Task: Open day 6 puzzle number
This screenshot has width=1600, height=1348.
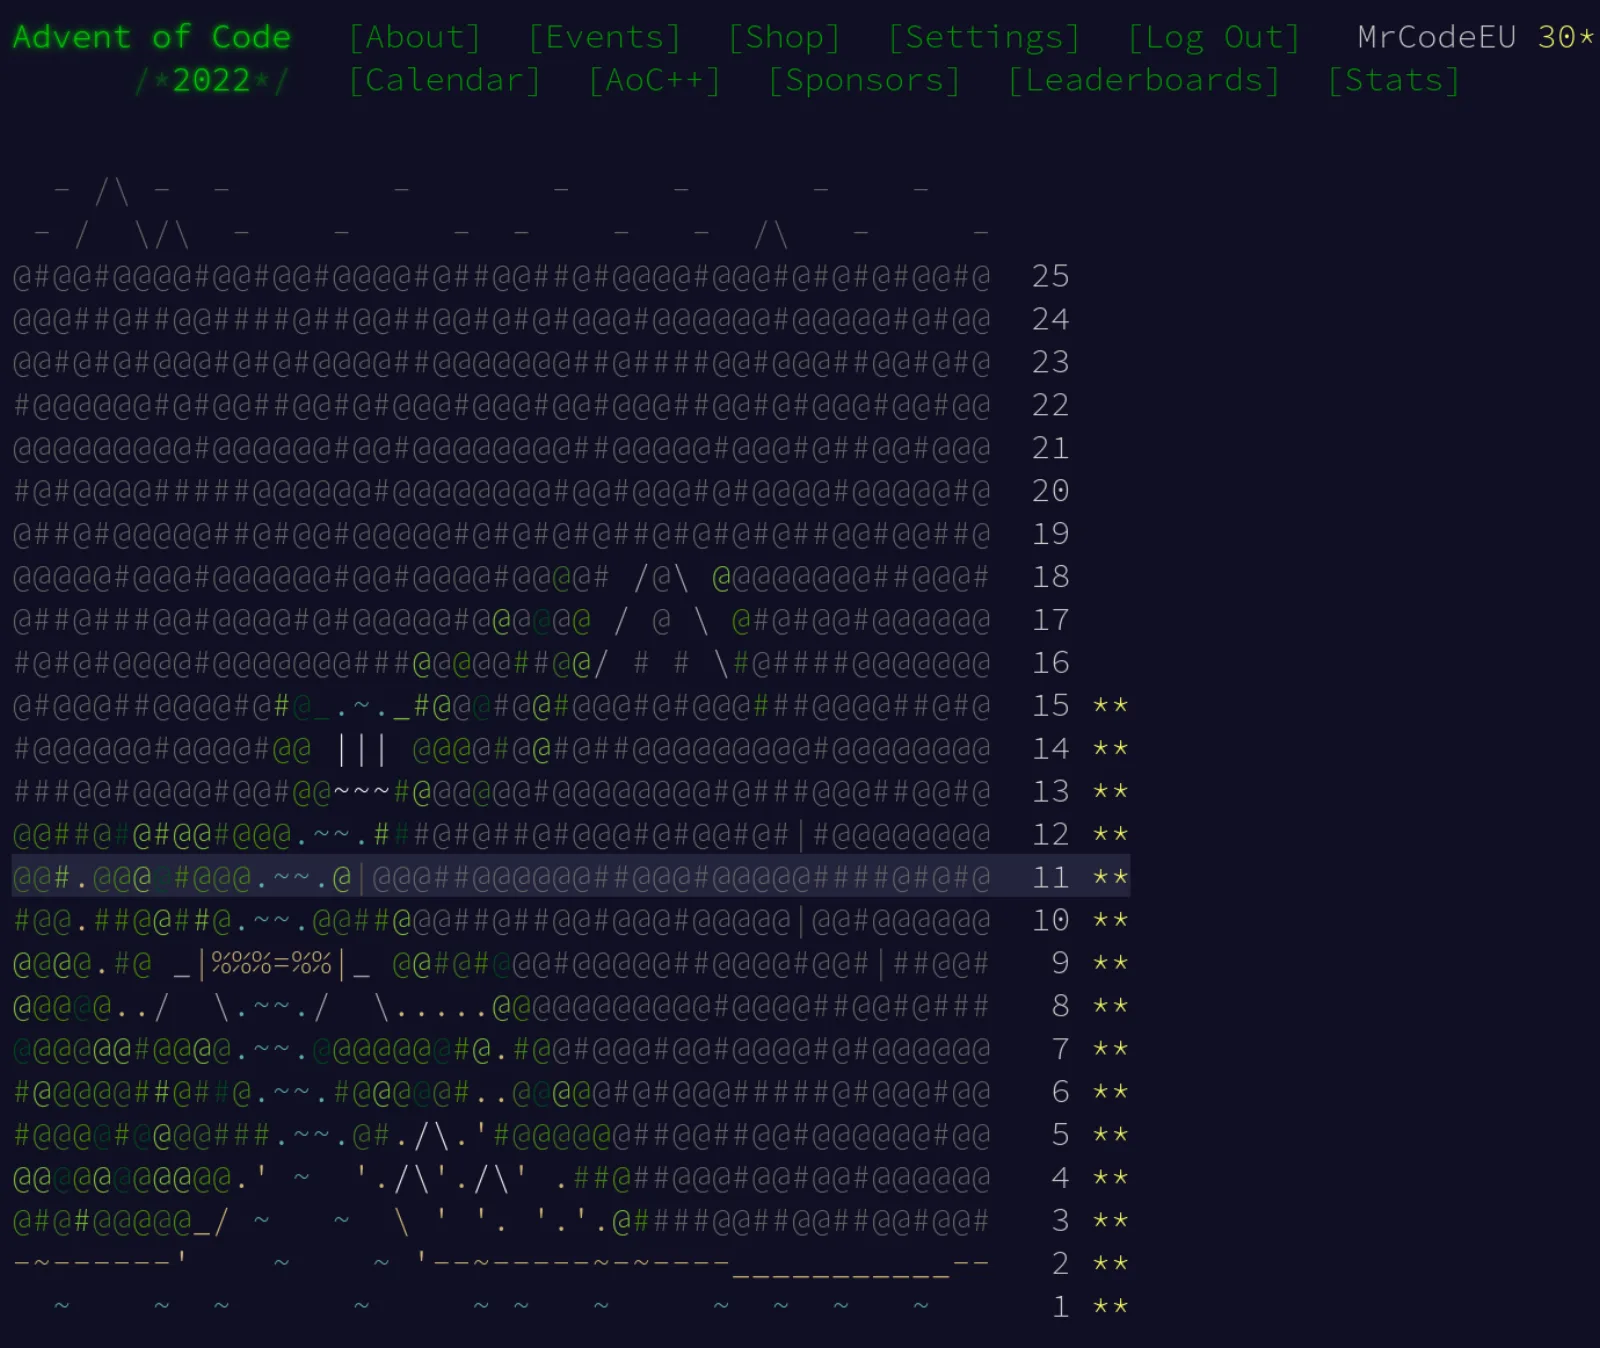Action: tap(1061, 1092)
